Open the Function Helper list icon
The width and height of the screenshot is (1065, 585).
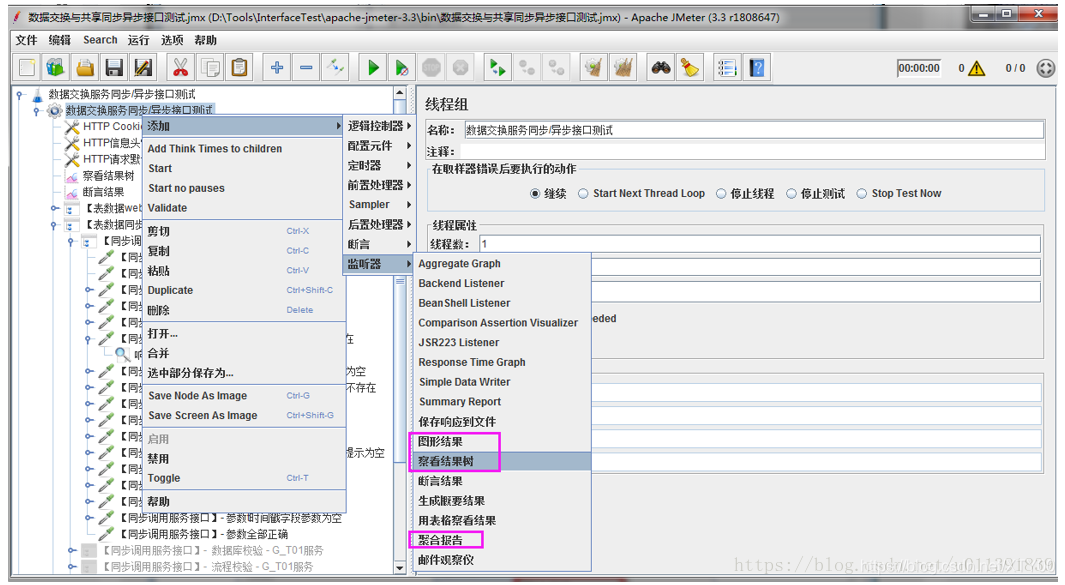coord(727,67)
